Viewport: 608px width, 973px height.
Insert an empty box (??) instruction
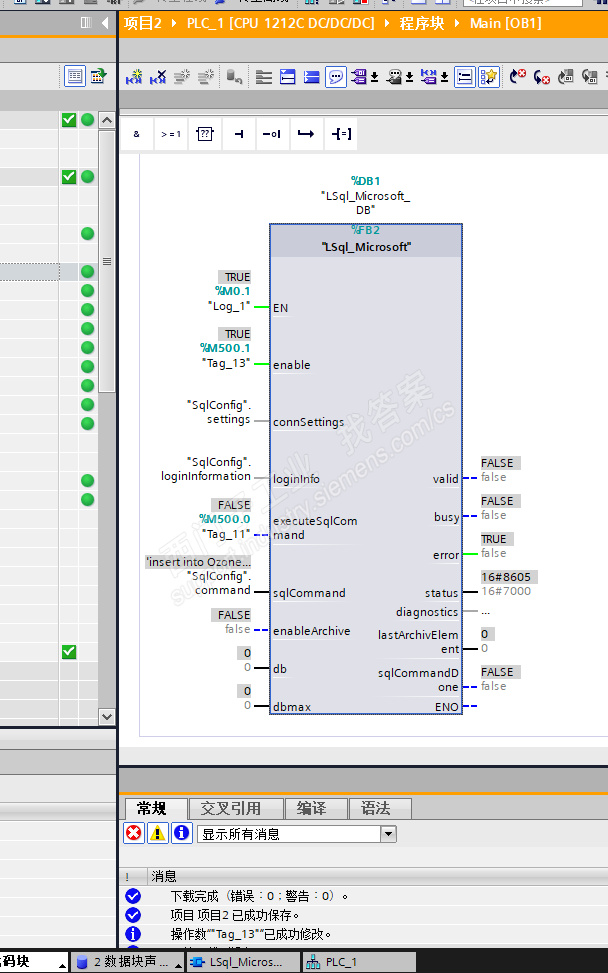[x=205, y=134]
